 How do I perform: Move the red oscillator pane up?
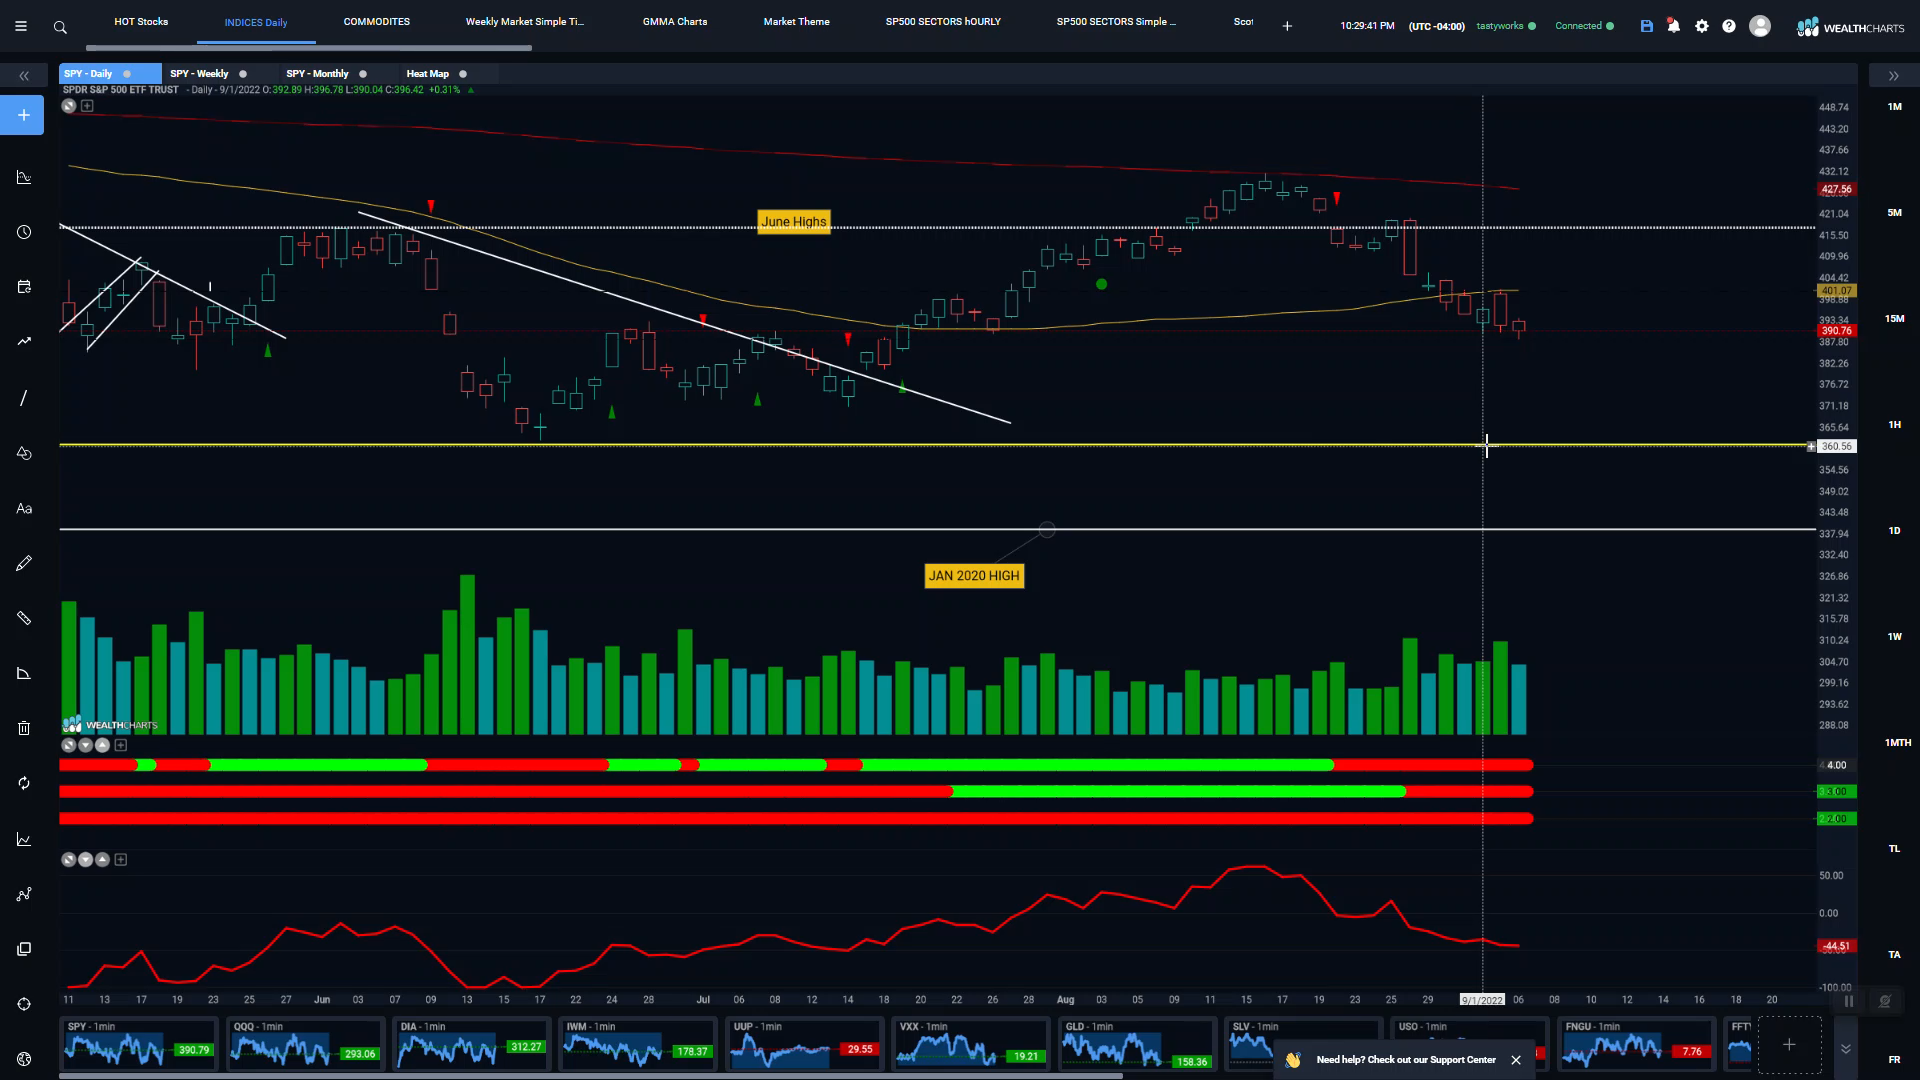click(102, 859)
